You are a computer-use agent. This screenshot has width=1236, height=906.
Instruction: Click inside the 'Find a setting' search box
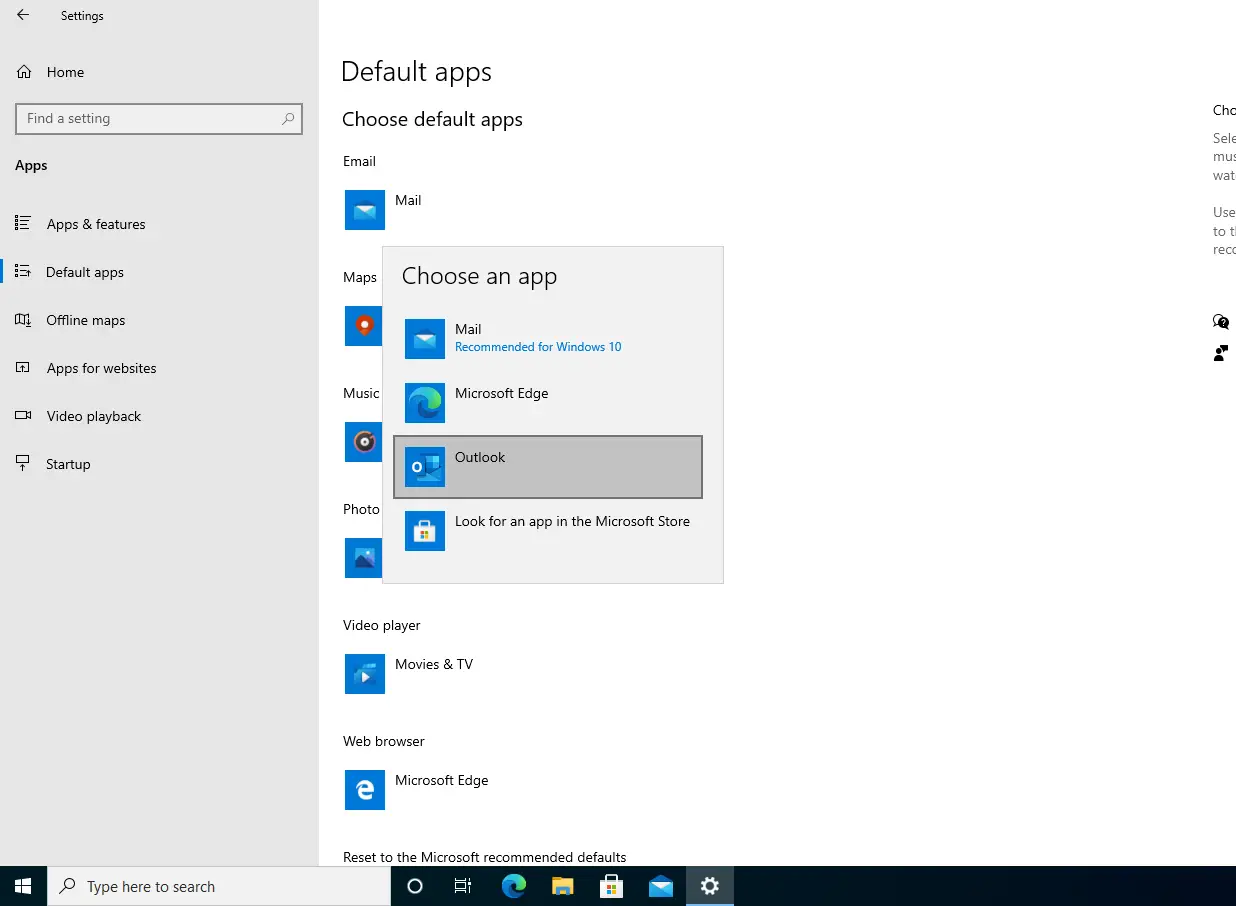coord(158,118)
